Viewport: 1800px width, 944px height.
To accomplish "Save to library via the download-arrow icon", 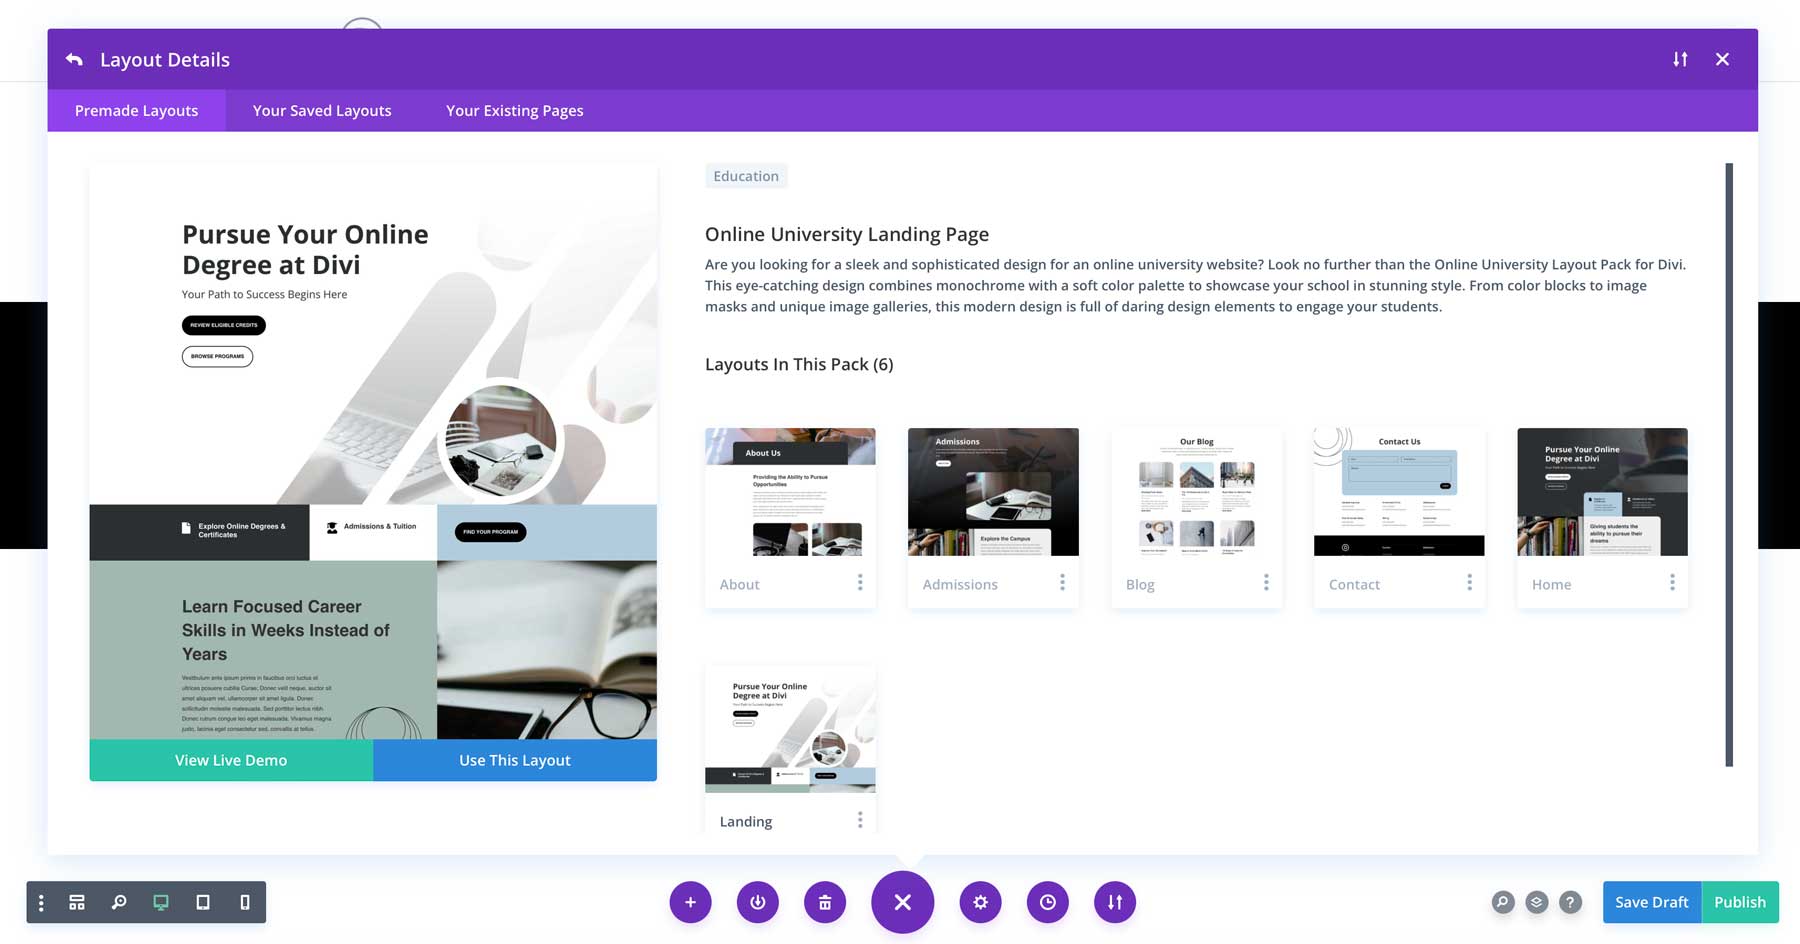I will (757, 902).
